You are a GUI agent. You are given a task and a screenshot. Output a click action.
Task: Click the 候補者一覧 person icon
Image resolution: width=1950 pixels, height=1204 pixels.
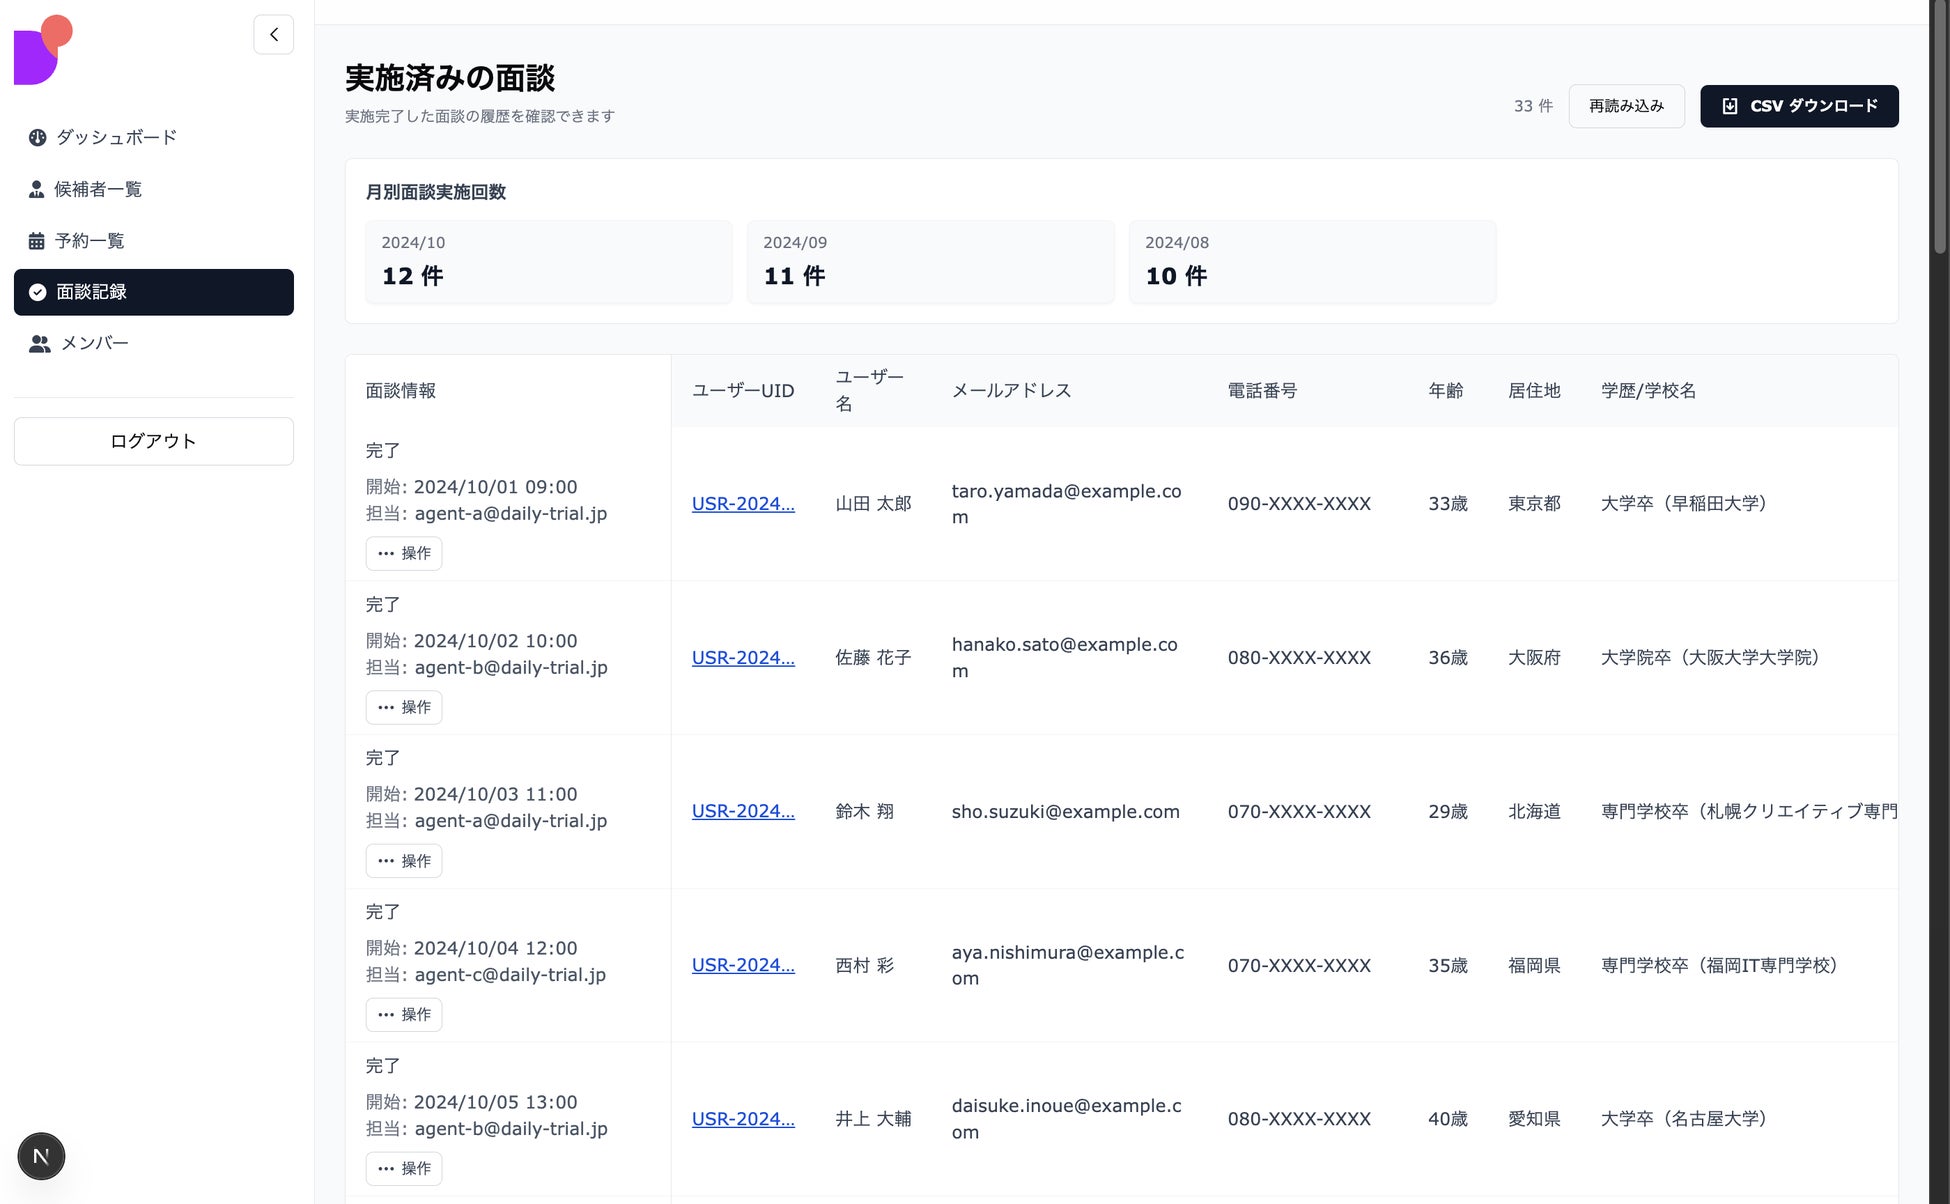pos(37,189)
